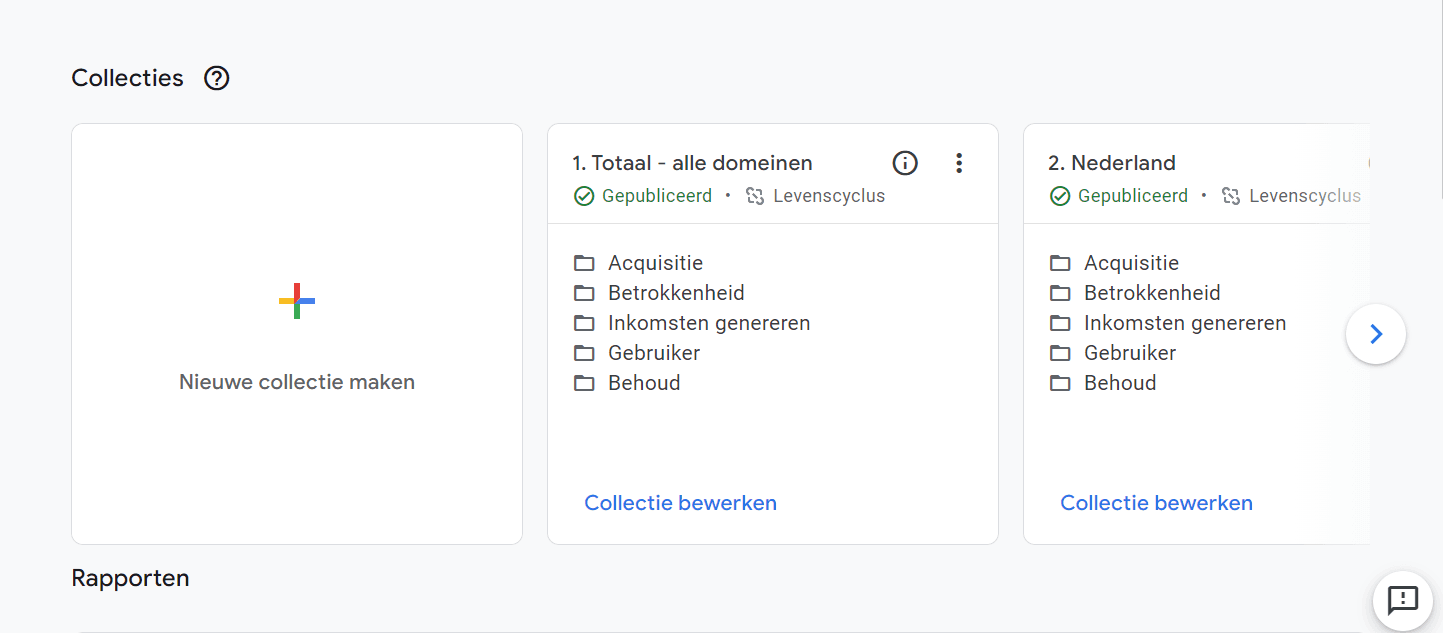Image resolution: width=1443 pixels, height=633 pixels.
Task: Click Levenscyclus link icon in Totaal card
Action: point(755,196)
